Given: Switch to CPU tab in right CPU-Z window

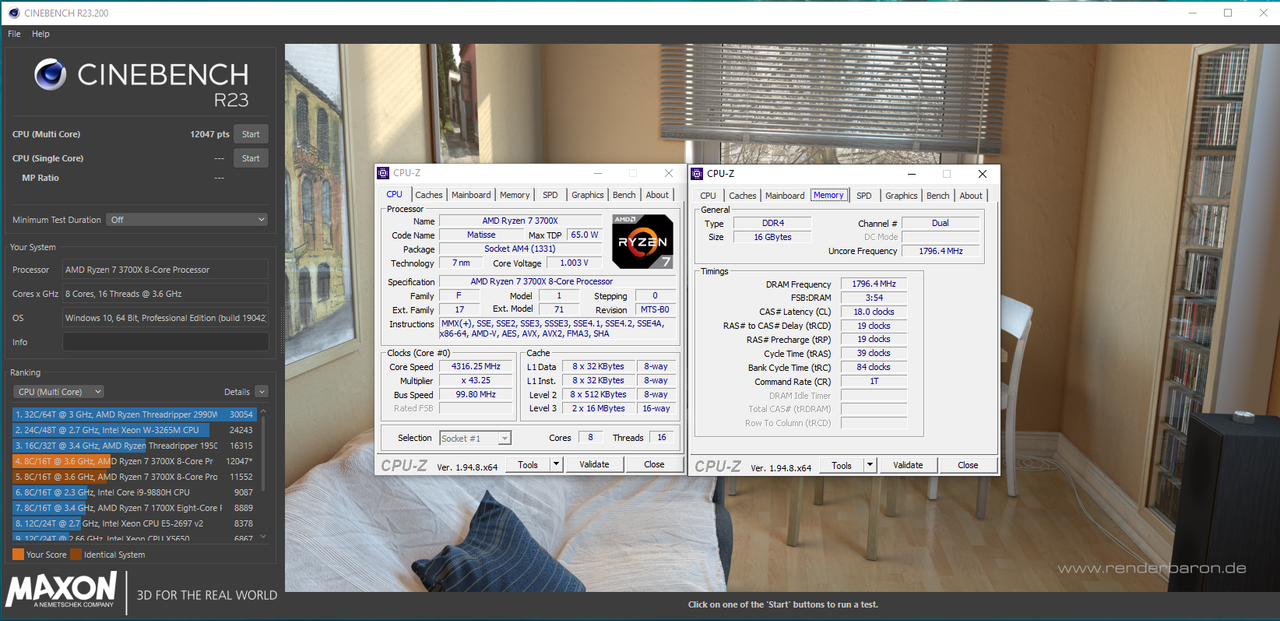Looking at the screenshot, I should pos(708,195).
